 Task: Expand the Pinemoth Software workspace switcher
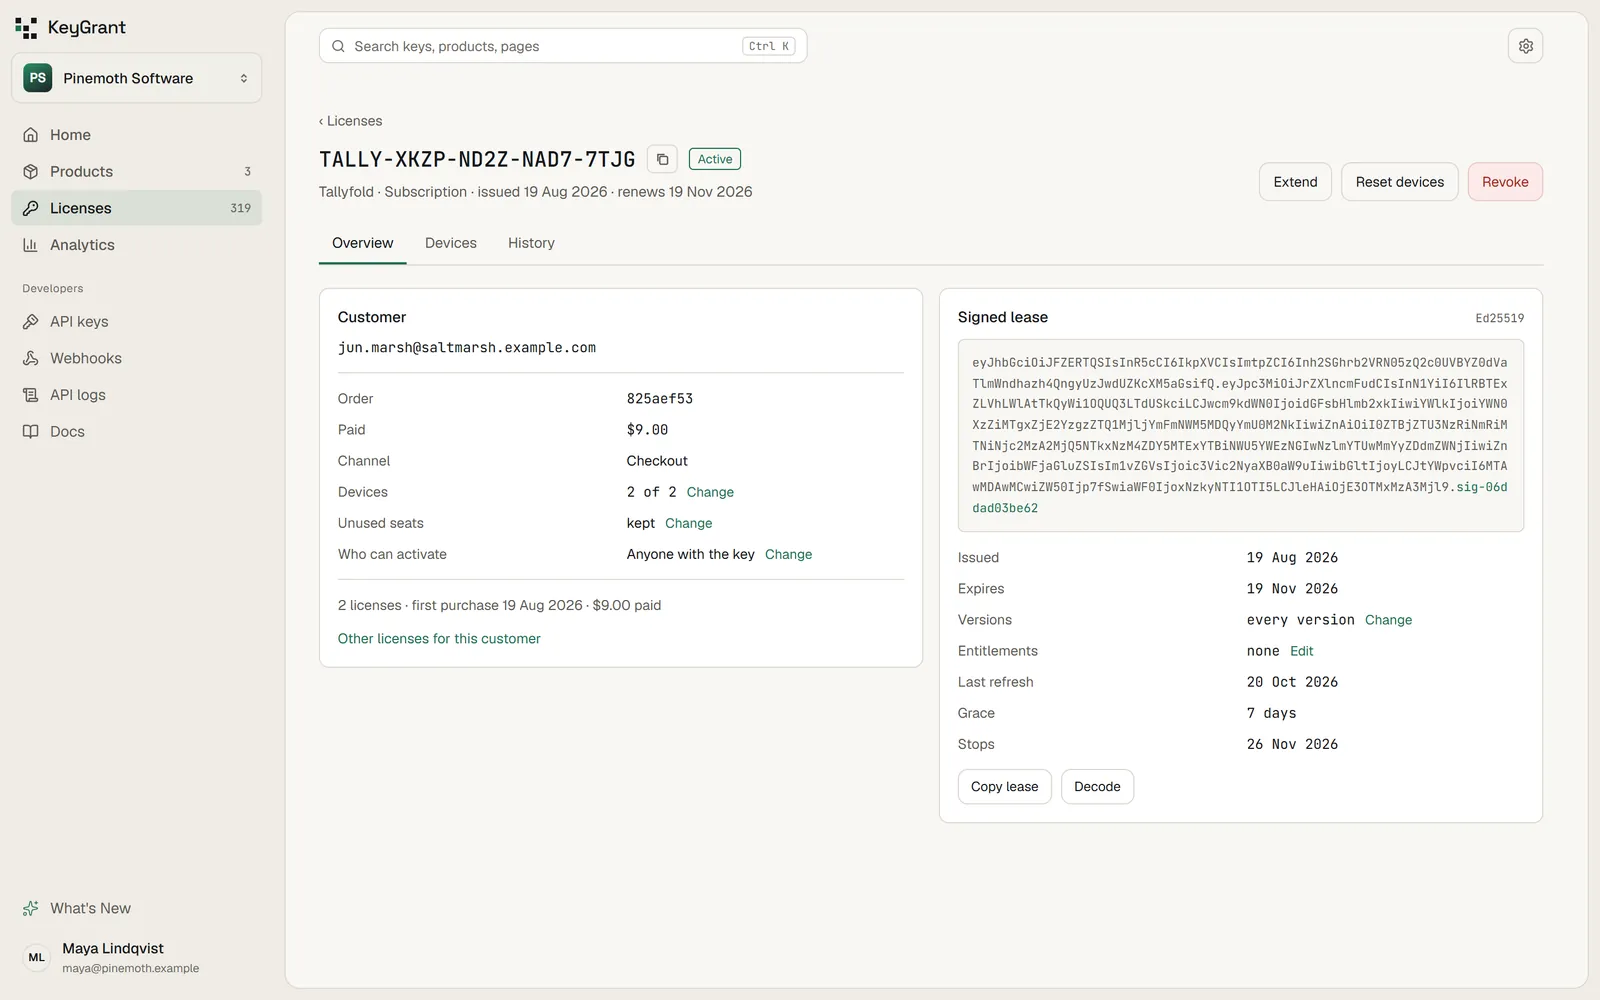pos(136,78)
